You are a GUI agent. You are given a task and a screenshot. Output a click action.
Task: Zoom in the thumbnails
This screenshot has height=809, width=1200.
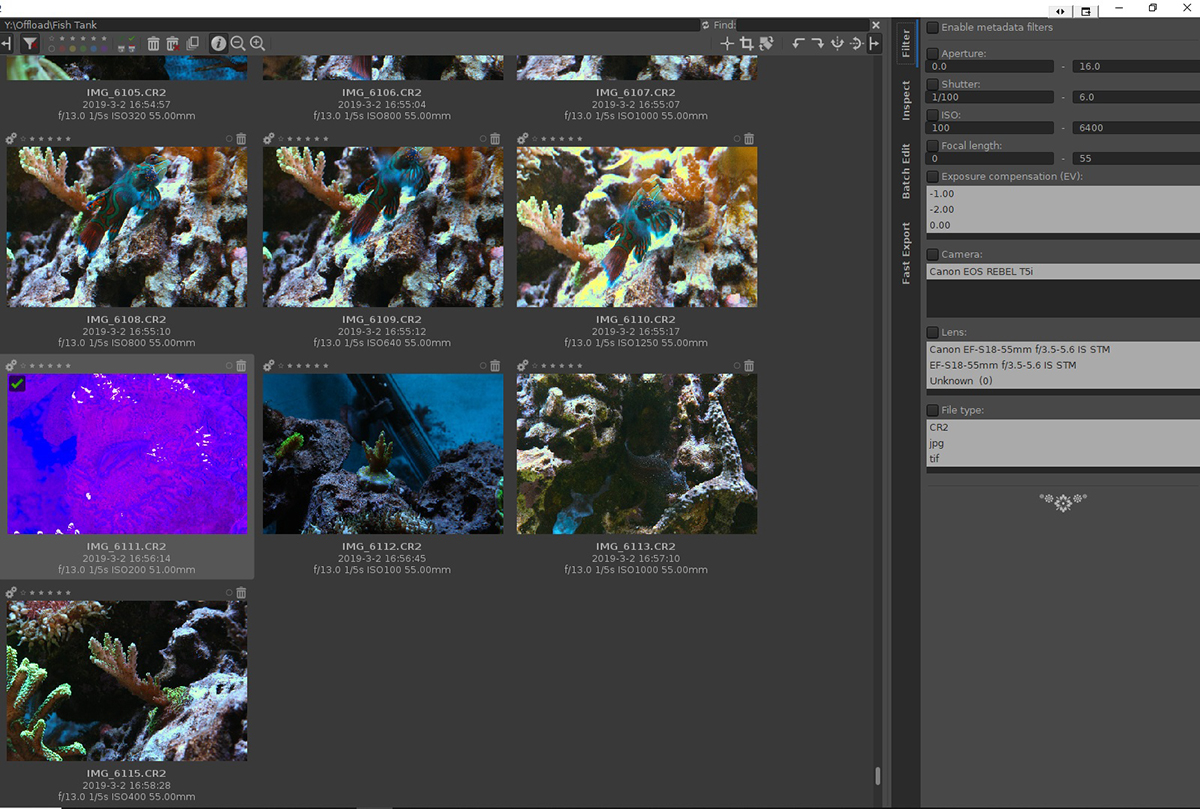(257, 43)
